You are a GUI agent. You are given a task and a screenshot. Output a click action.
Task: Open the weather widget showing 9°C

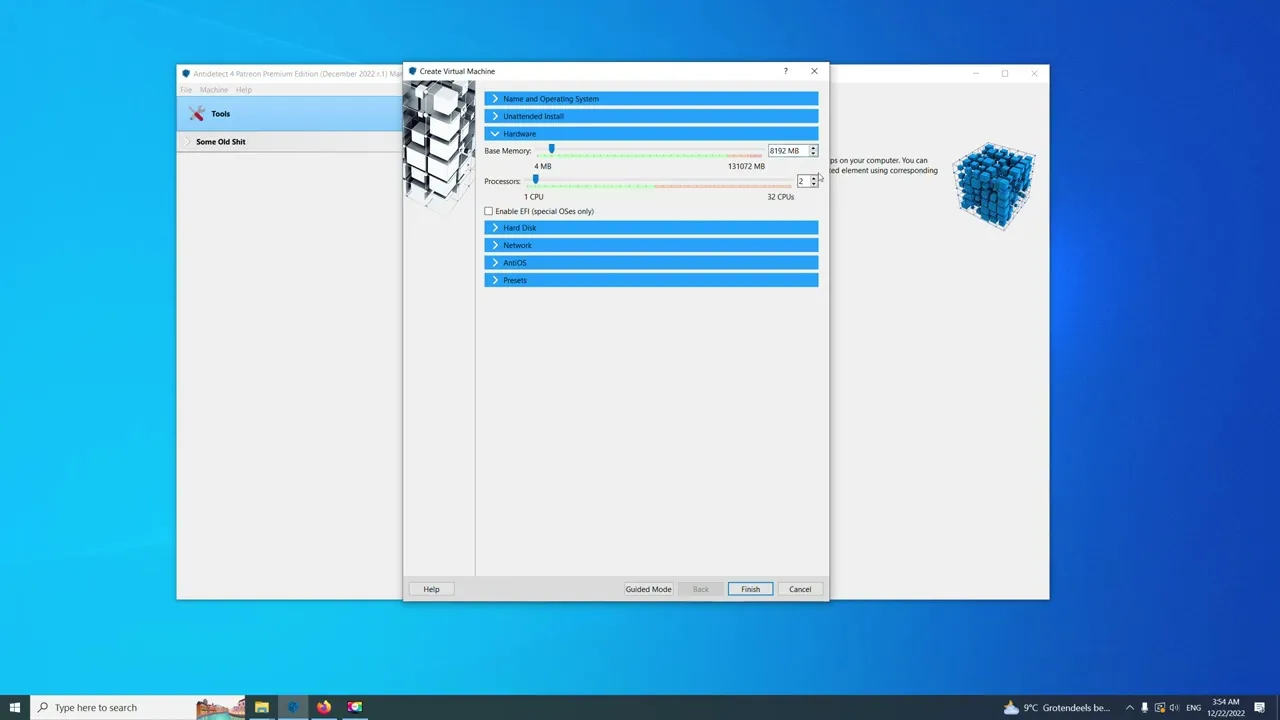[x=1057, y=707]
